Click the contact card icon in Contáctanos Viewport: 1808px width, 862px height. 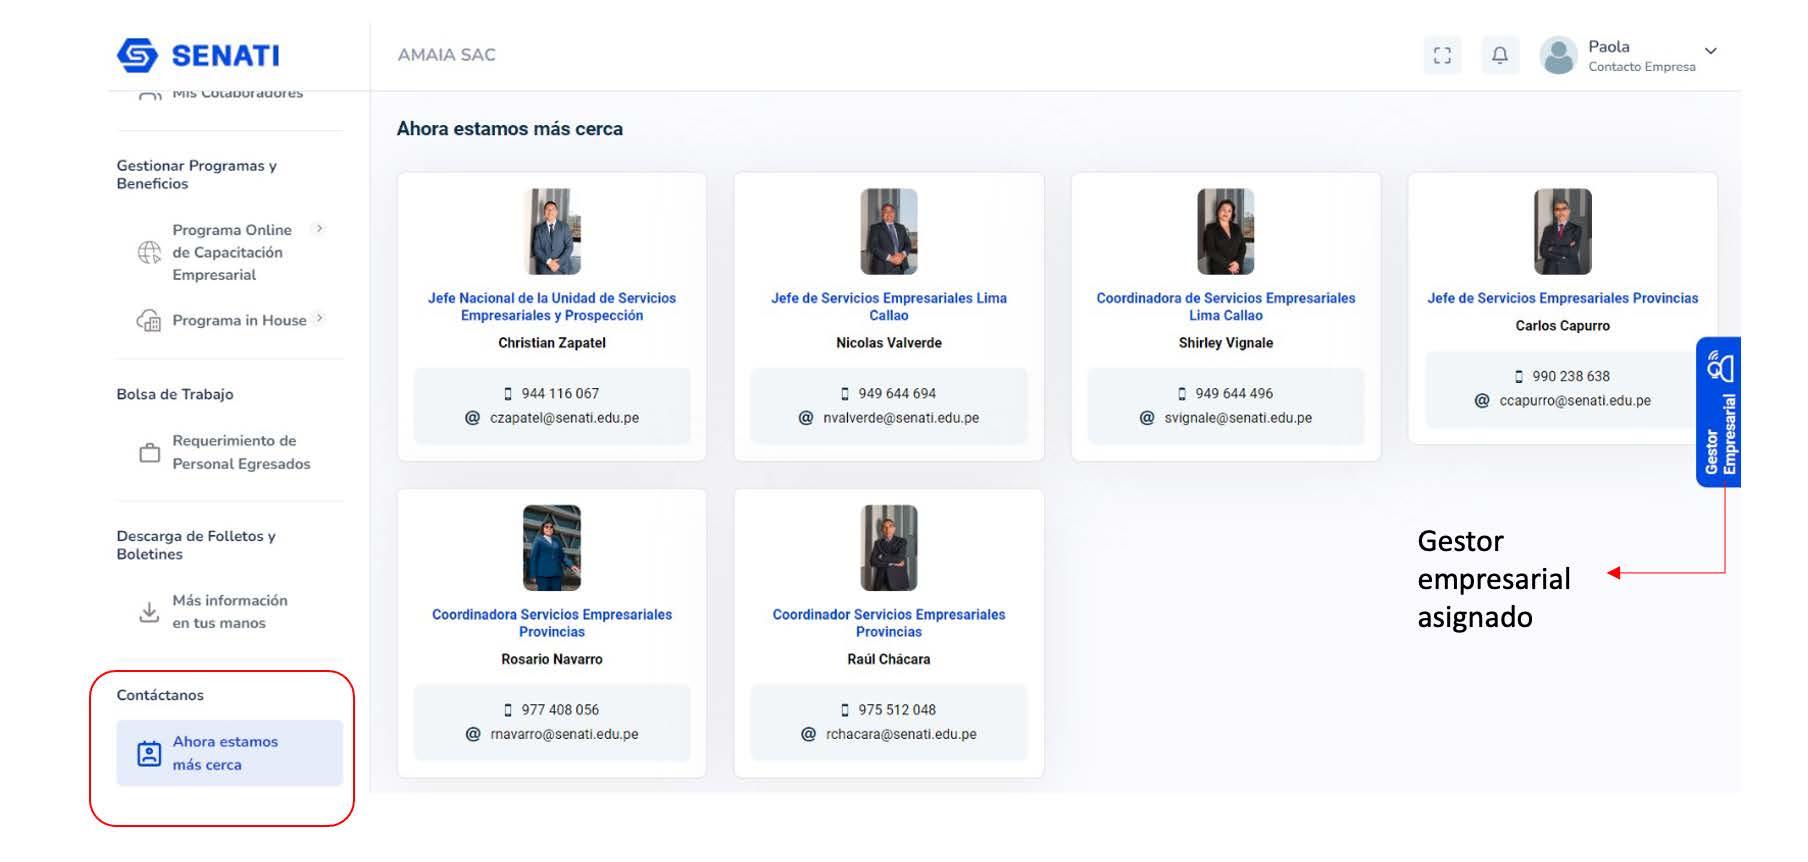(x=149, y=753)
